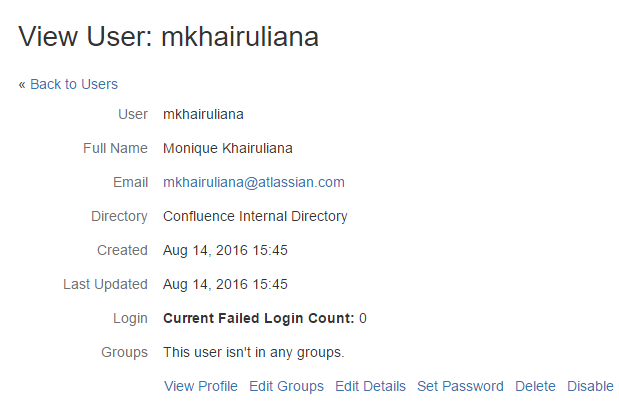Open the View Profile link

201,386
